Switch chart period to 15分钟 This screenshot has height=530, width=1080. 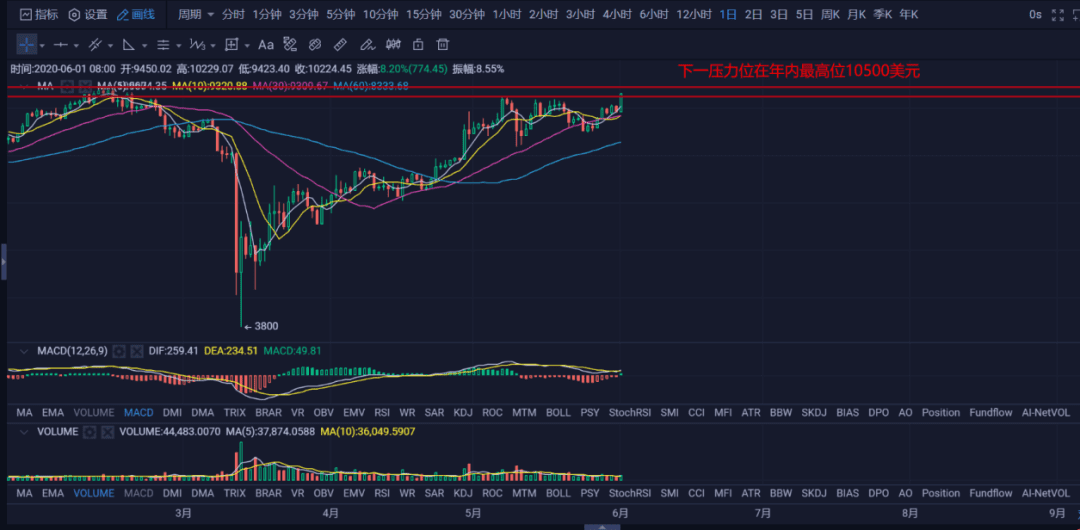click(424, 14)
